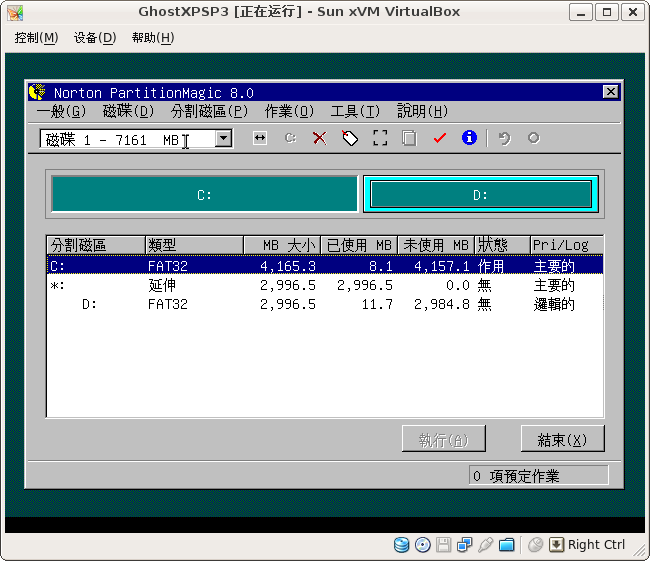Viewport: 650px width, 561px height.
Task: Click the 結束(X) exit button
Action: tap(563, 439)
